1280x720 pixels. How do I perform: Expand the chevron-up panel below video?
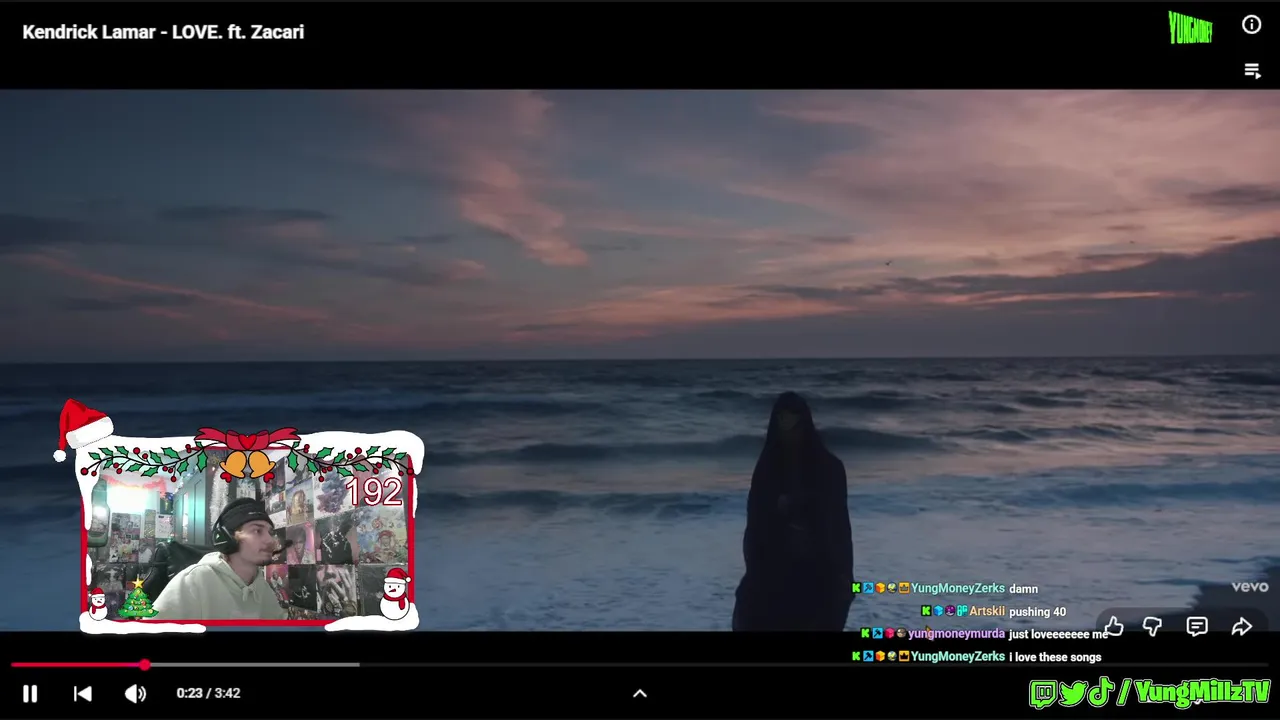[x=640, y=693]
